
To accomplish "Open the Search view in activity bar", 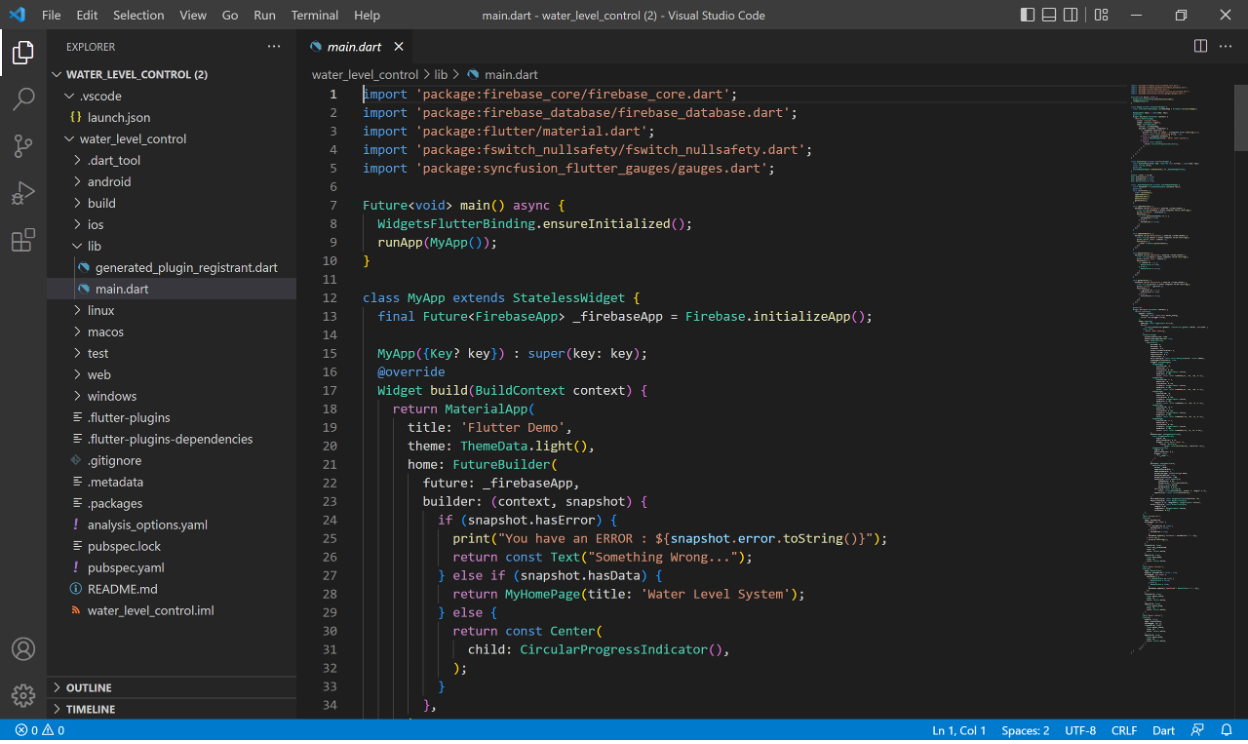I will tap(23, 99).
